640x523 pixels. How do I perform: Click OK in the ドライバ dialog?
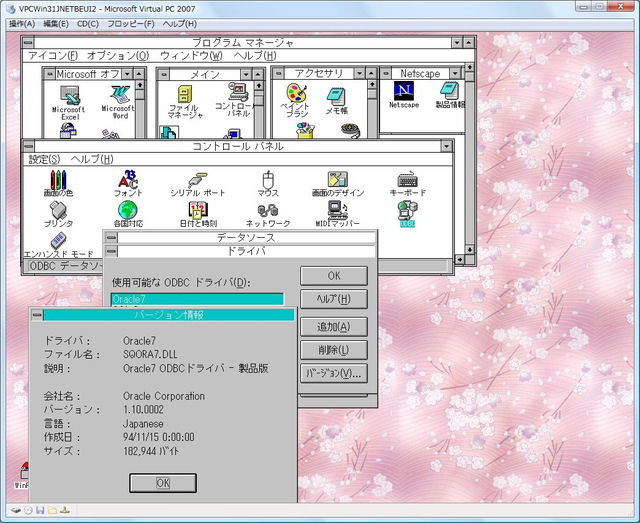334,276
